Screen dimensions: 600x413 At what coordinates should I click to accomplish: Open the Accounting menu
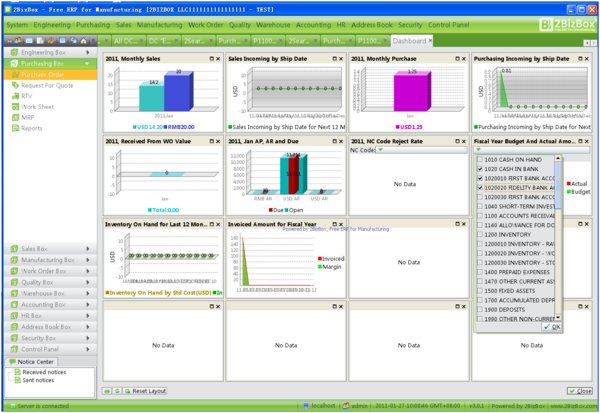313,25
